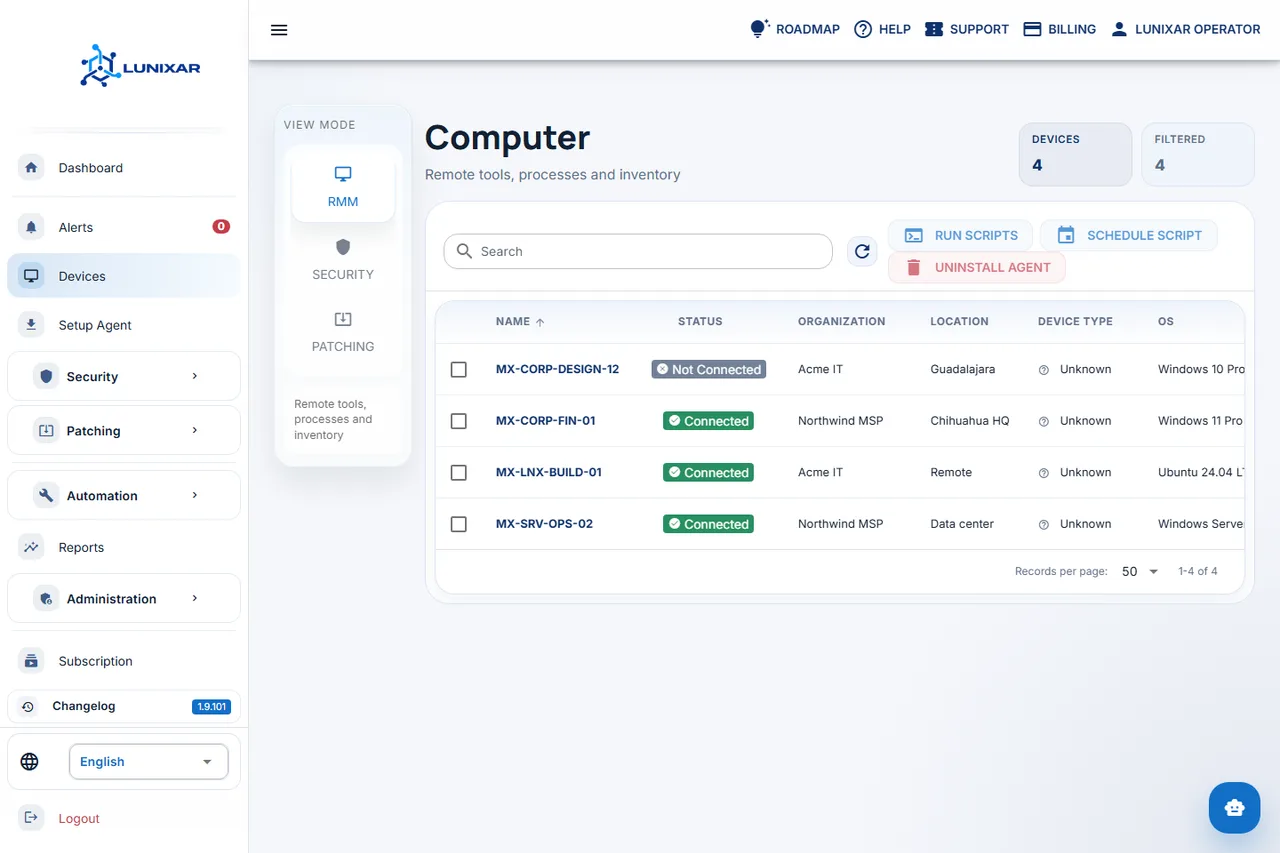Select the MX-CORP-DESIGN-12 row checkbox
The height and width of the screenshot is (853, 1280).
(x=459, y=369)
